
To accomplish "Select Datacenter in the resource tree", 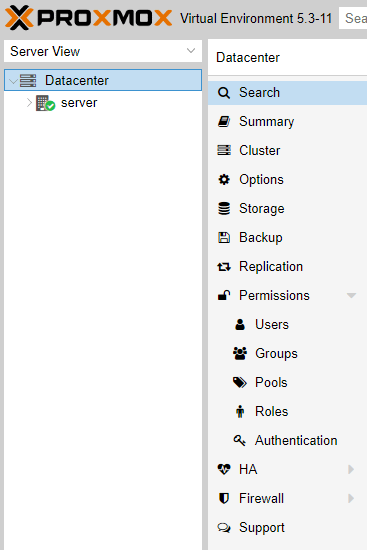I will click(x=103, y=80).
